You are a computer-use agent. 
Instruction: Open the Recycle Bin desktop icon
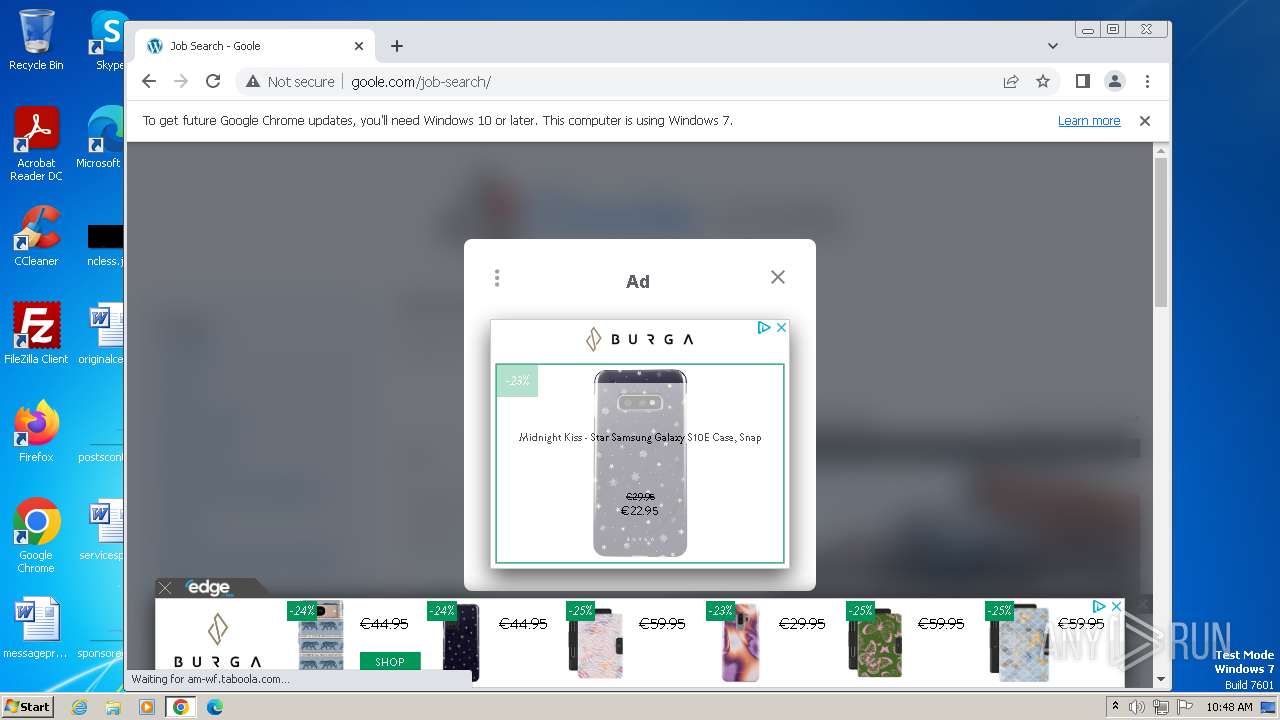(36, 40)
